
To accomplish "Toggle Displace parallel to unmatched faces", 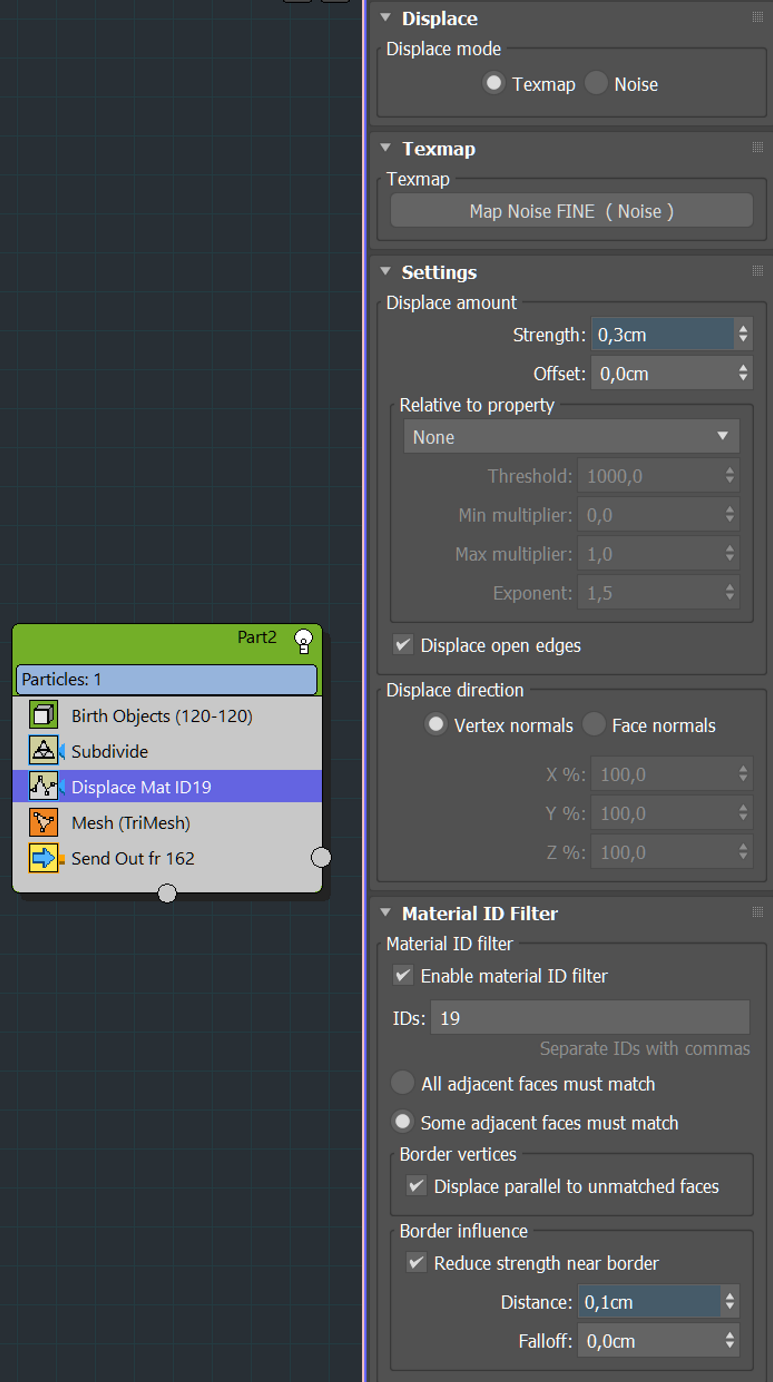I will click(x=416, y=1186).
